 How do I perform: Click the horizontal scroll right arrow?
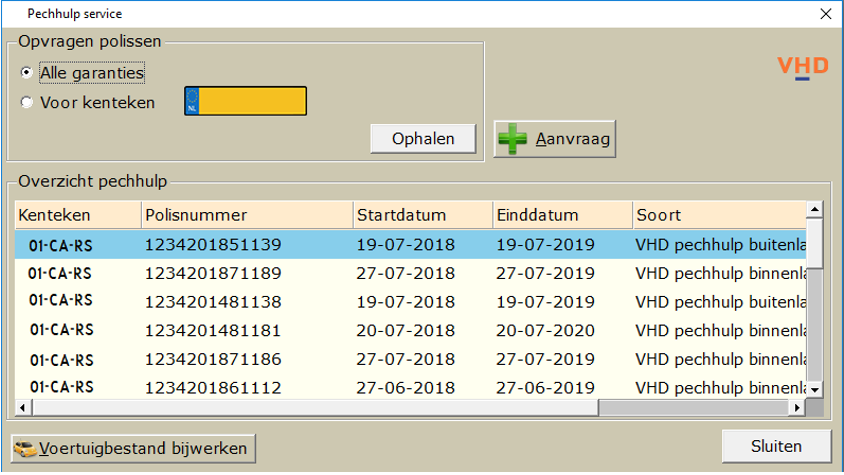pos(797,408)
